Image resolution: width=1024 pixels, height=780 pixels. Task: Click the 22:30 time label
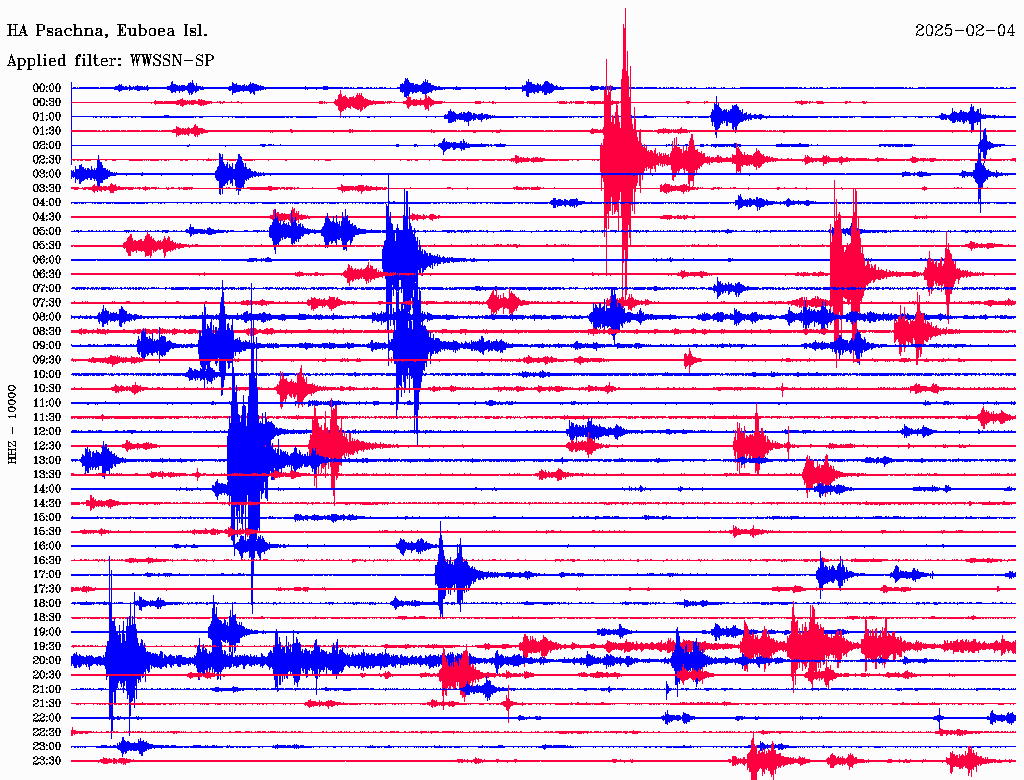pyautogui.click(x=47, y=732)
